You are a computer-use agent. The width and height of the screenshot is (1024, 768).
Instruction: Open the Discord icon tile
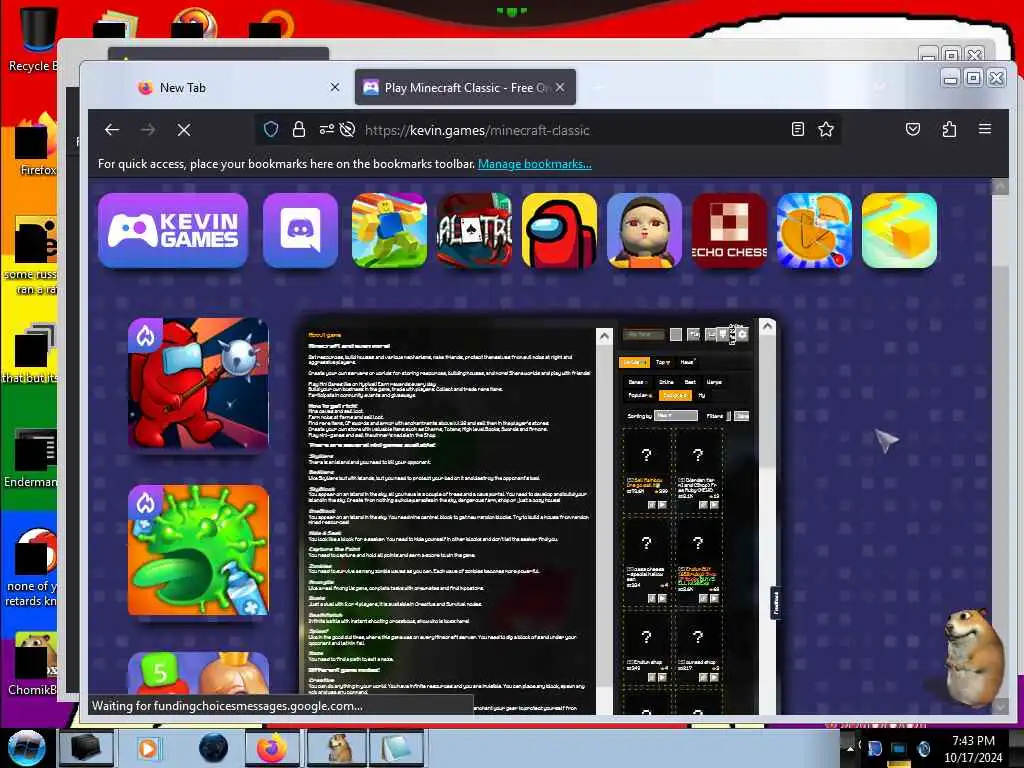click(300, 231)
